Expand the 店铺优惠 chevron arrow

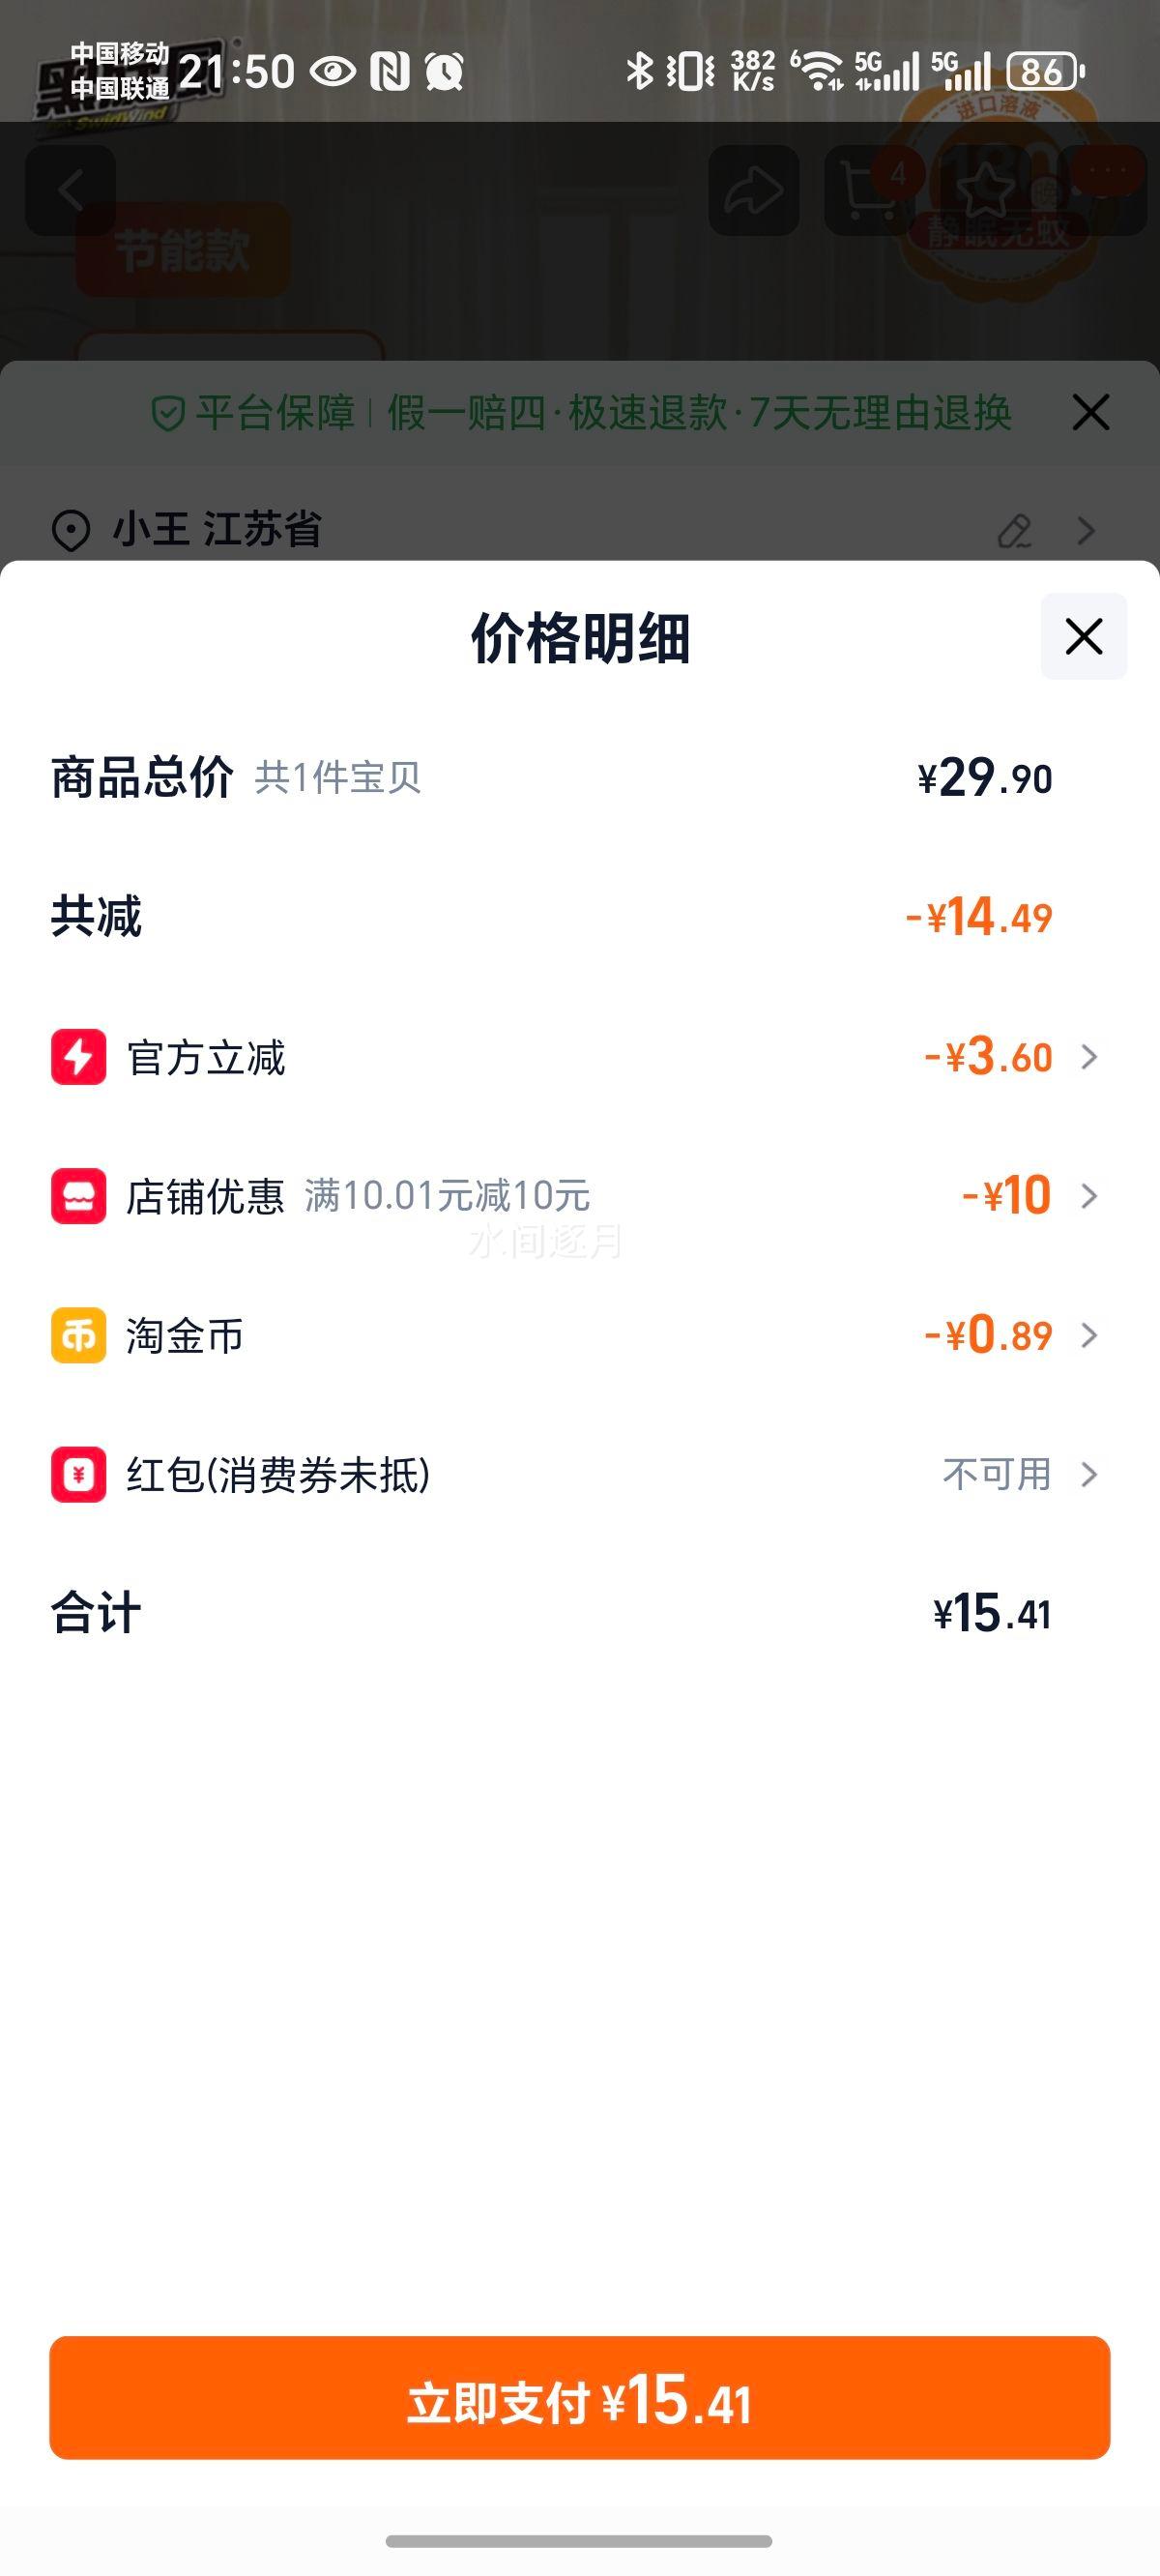(1089, 1196)
